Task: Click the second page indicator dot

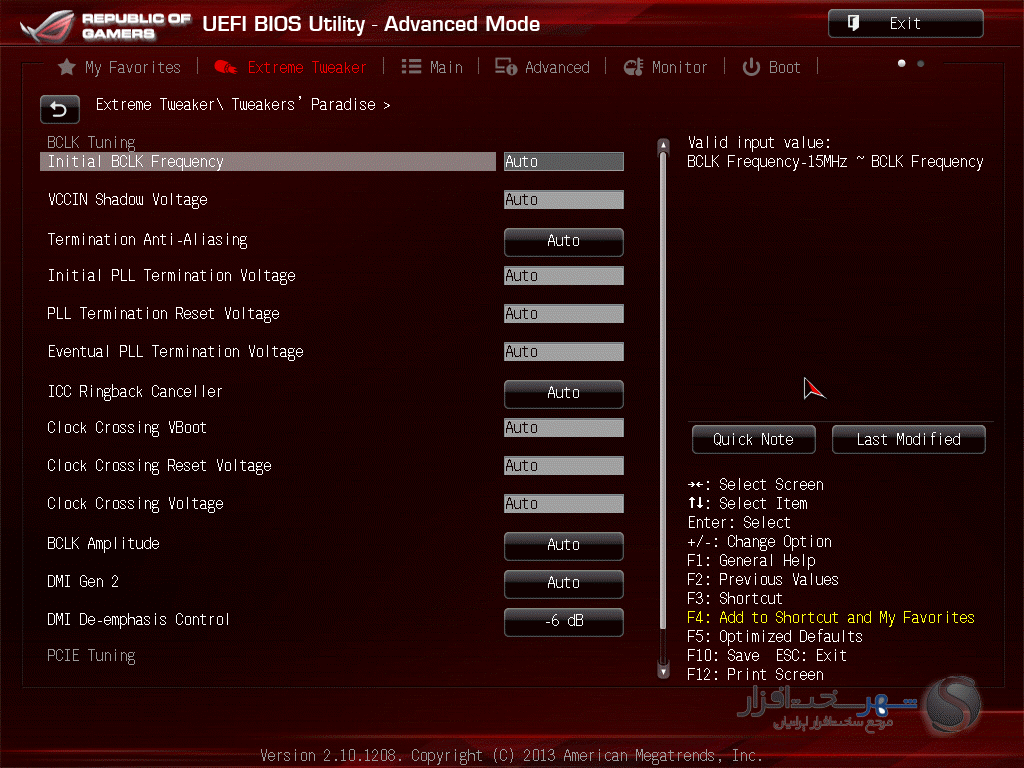Action: point(920,63)
